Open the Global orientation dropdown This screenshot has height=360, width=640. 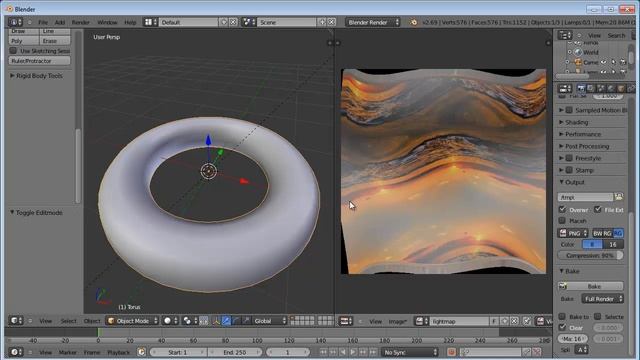tap(269, 321)
